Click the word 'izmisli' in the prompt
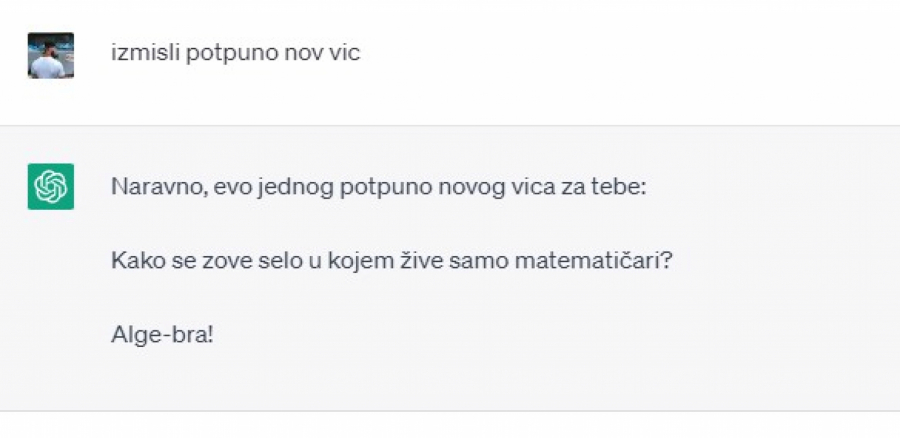Viewport: 900px width, 438px height. pyautogui.click(x=141, y=53)
